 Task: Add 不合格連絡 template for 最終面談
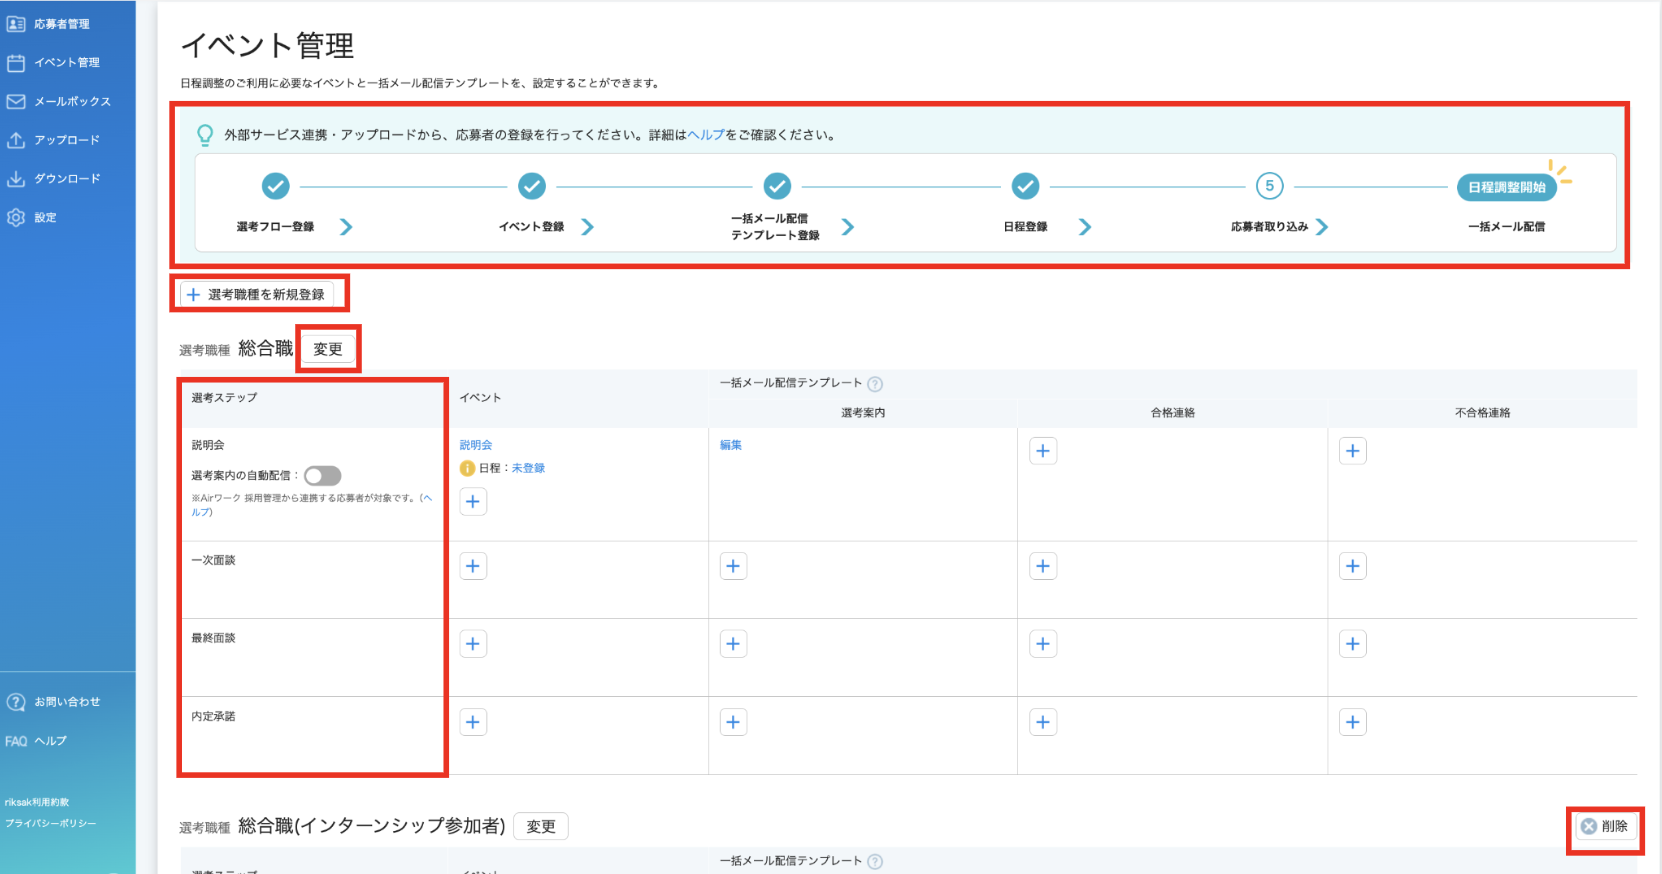pyautogui.click(x=1353, y=644)
